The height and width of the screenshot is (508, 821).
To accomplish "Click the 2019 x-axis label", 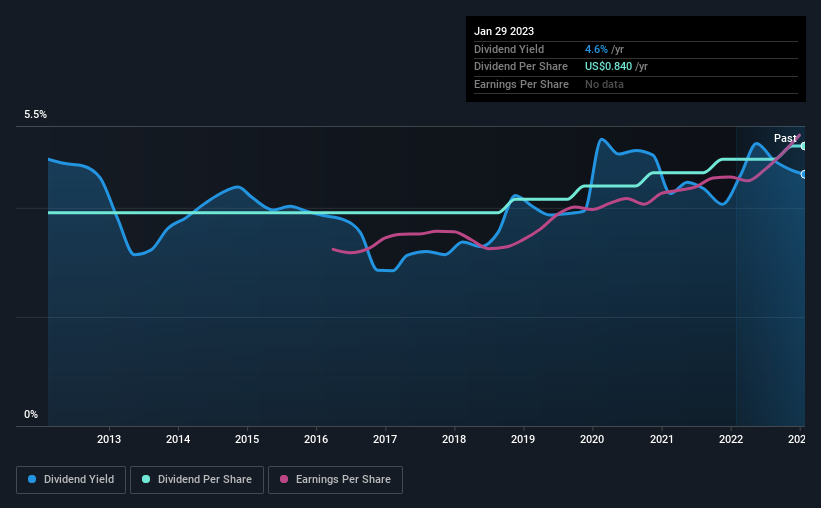I will [523, 439].
